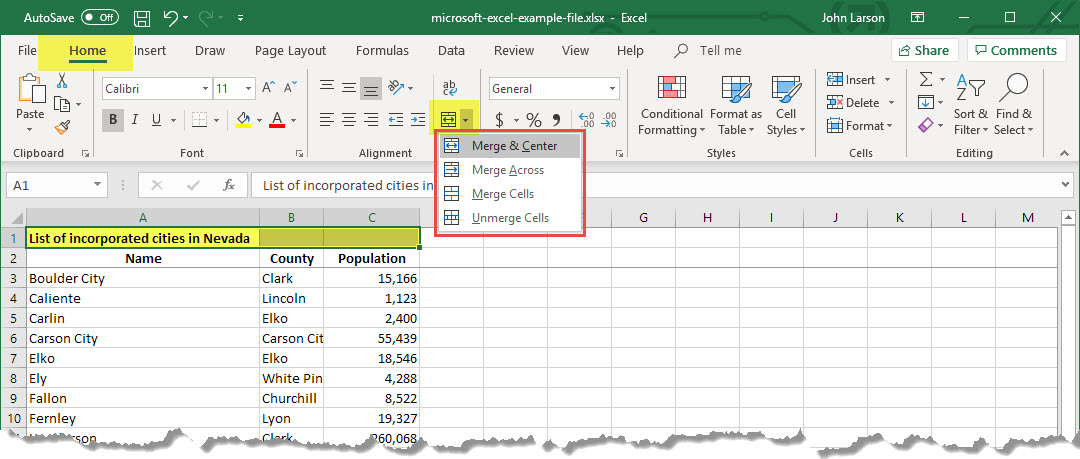This screenshot has width=1080, height=459.
Task: Click the Save icon in title bar
Action: coord(142,18)
